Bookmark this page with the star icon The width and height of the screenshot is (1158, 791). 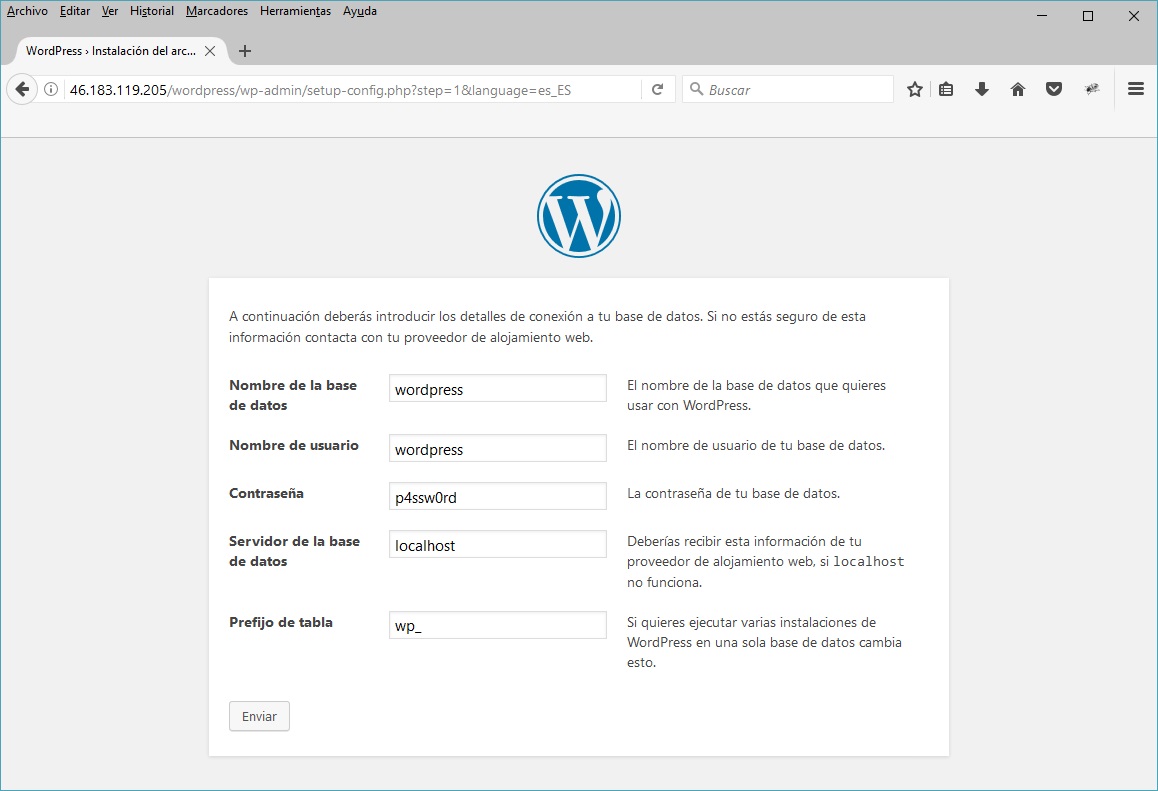coord(915,89)
